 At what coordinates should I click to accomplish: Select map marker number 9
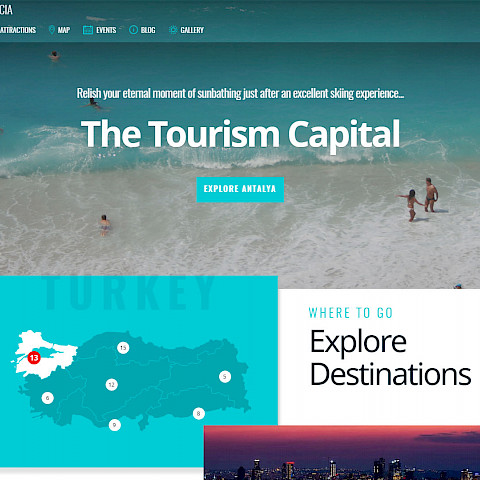pos(115,425)
